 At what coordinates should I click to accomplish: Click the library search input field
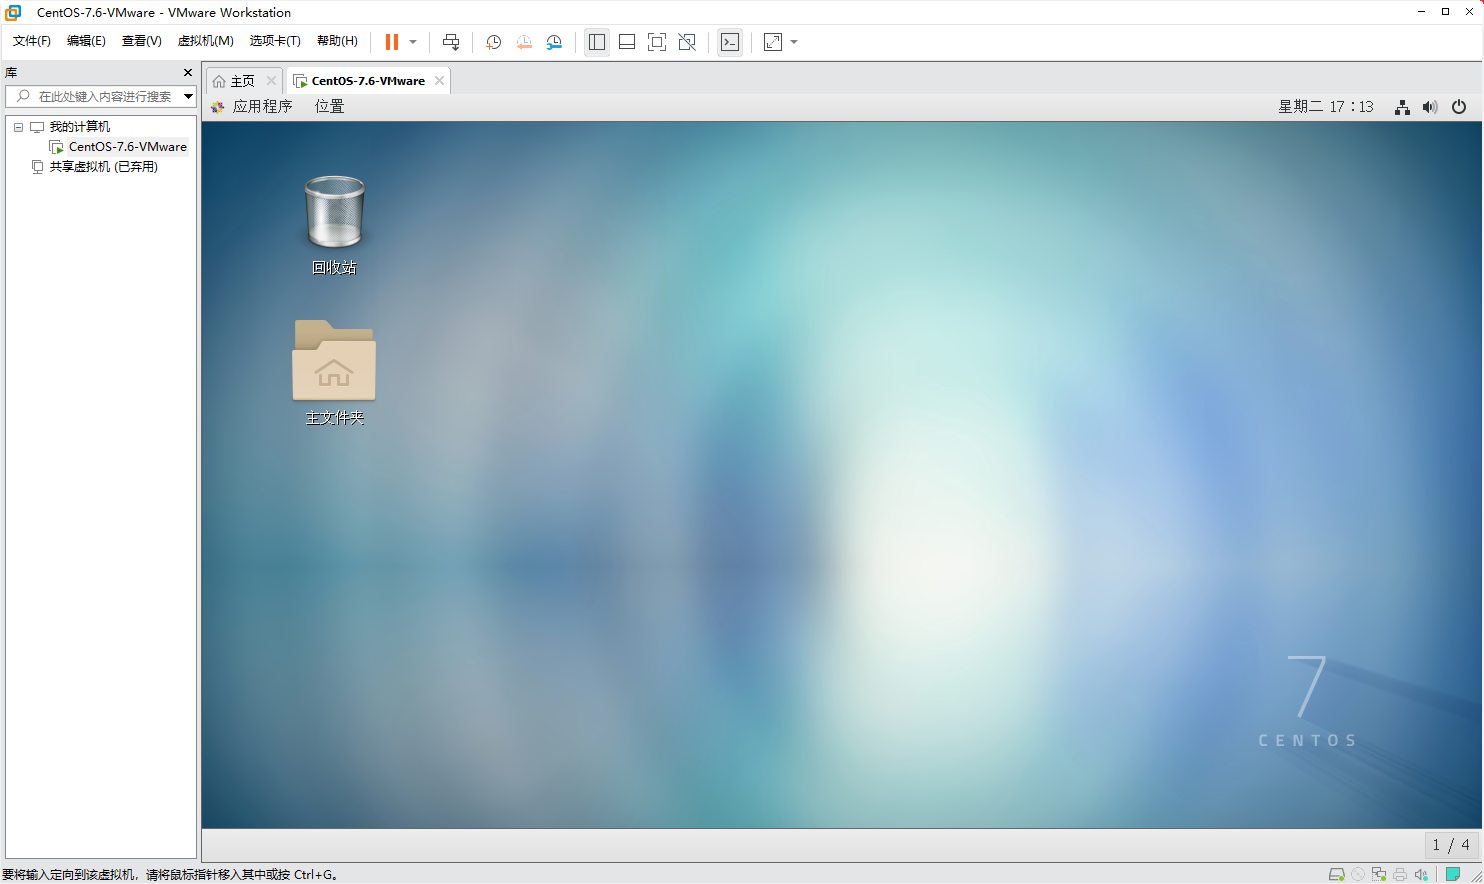pyautogui.click(x=95, y=96)
